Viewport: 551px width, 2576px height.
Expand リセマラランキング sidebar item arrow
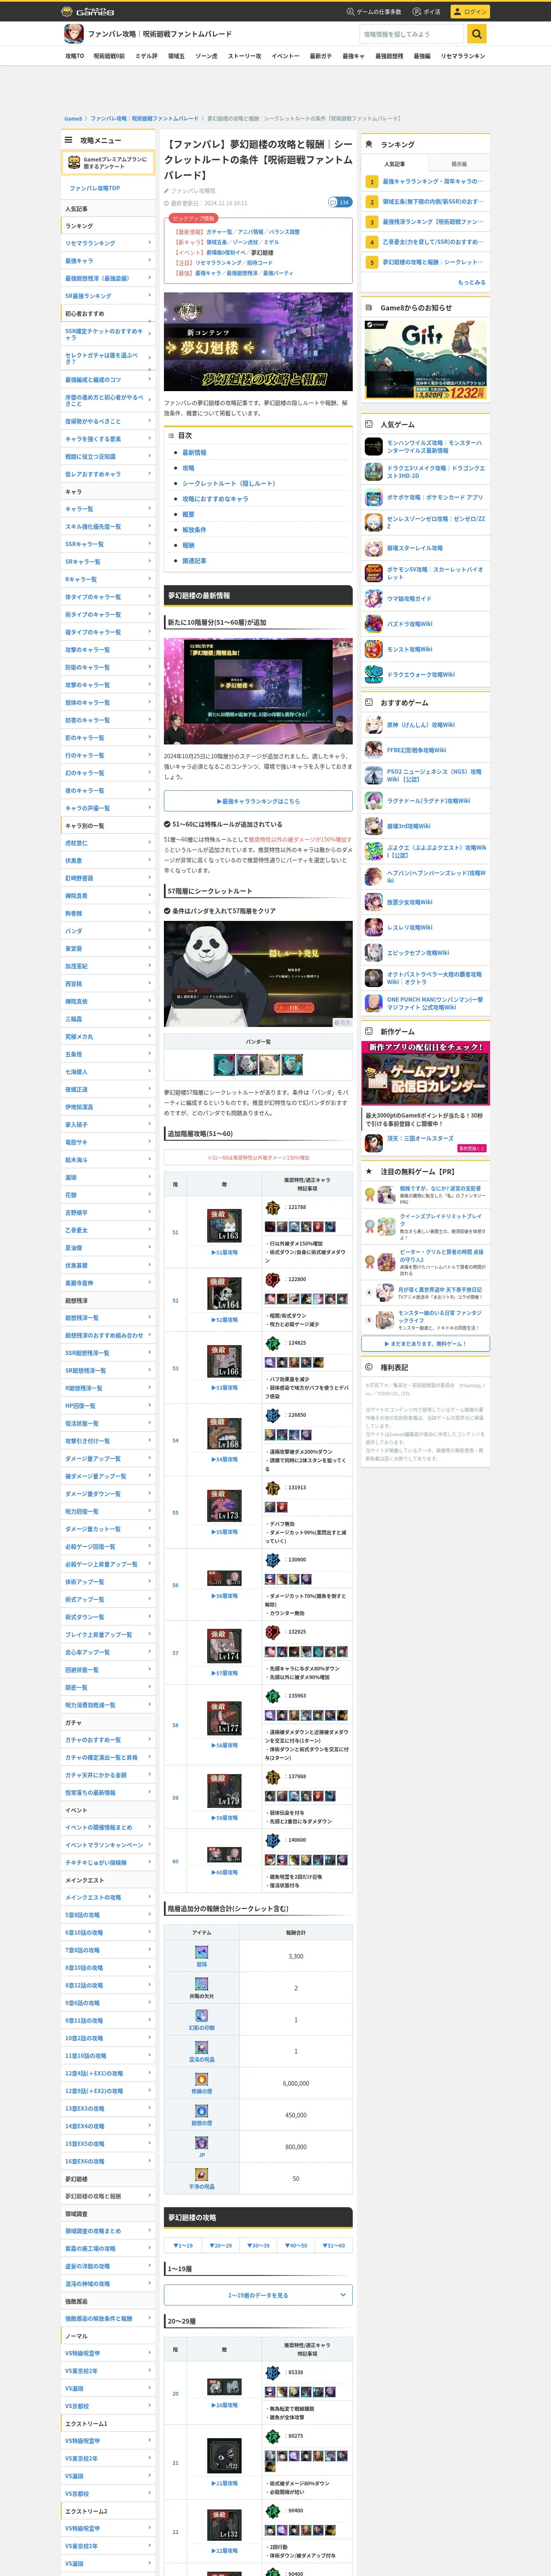[x=150, y=243]
